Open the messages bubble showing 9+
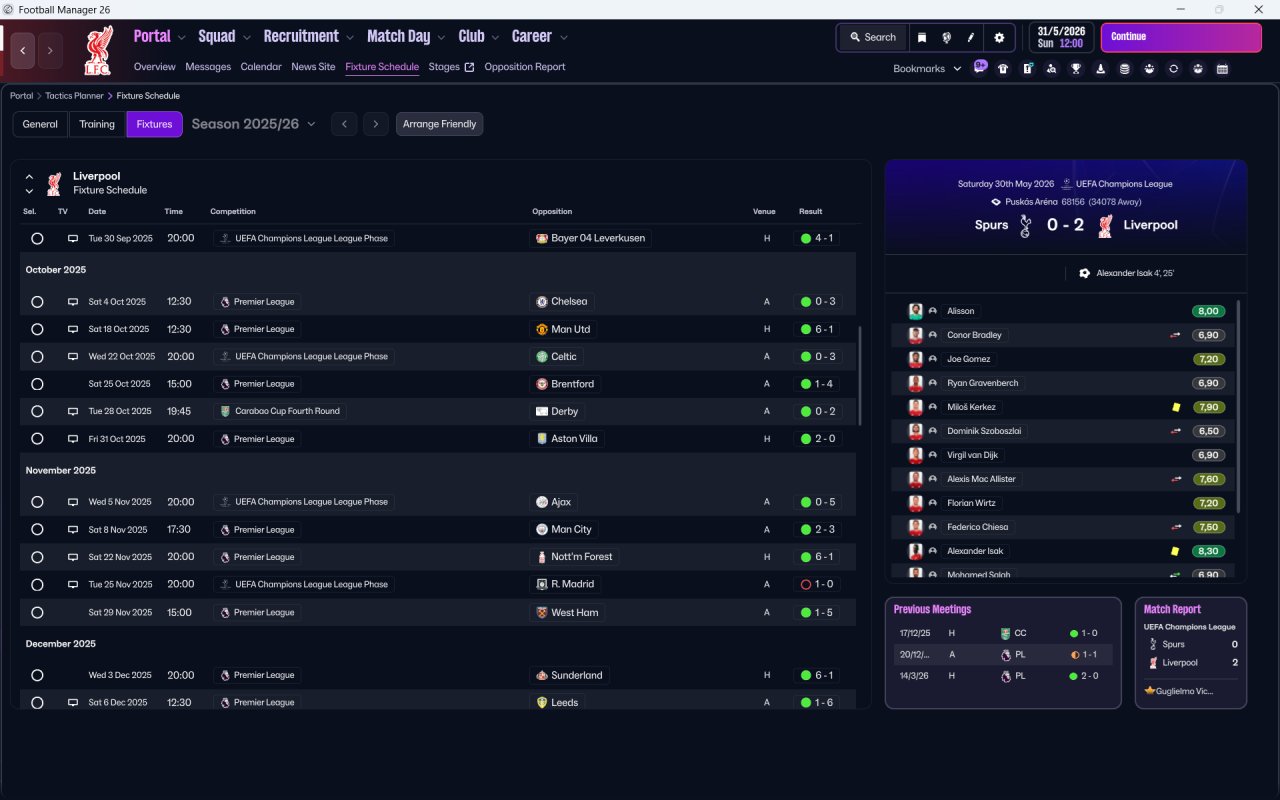The image size is (1280, 800). coord(980,68)
